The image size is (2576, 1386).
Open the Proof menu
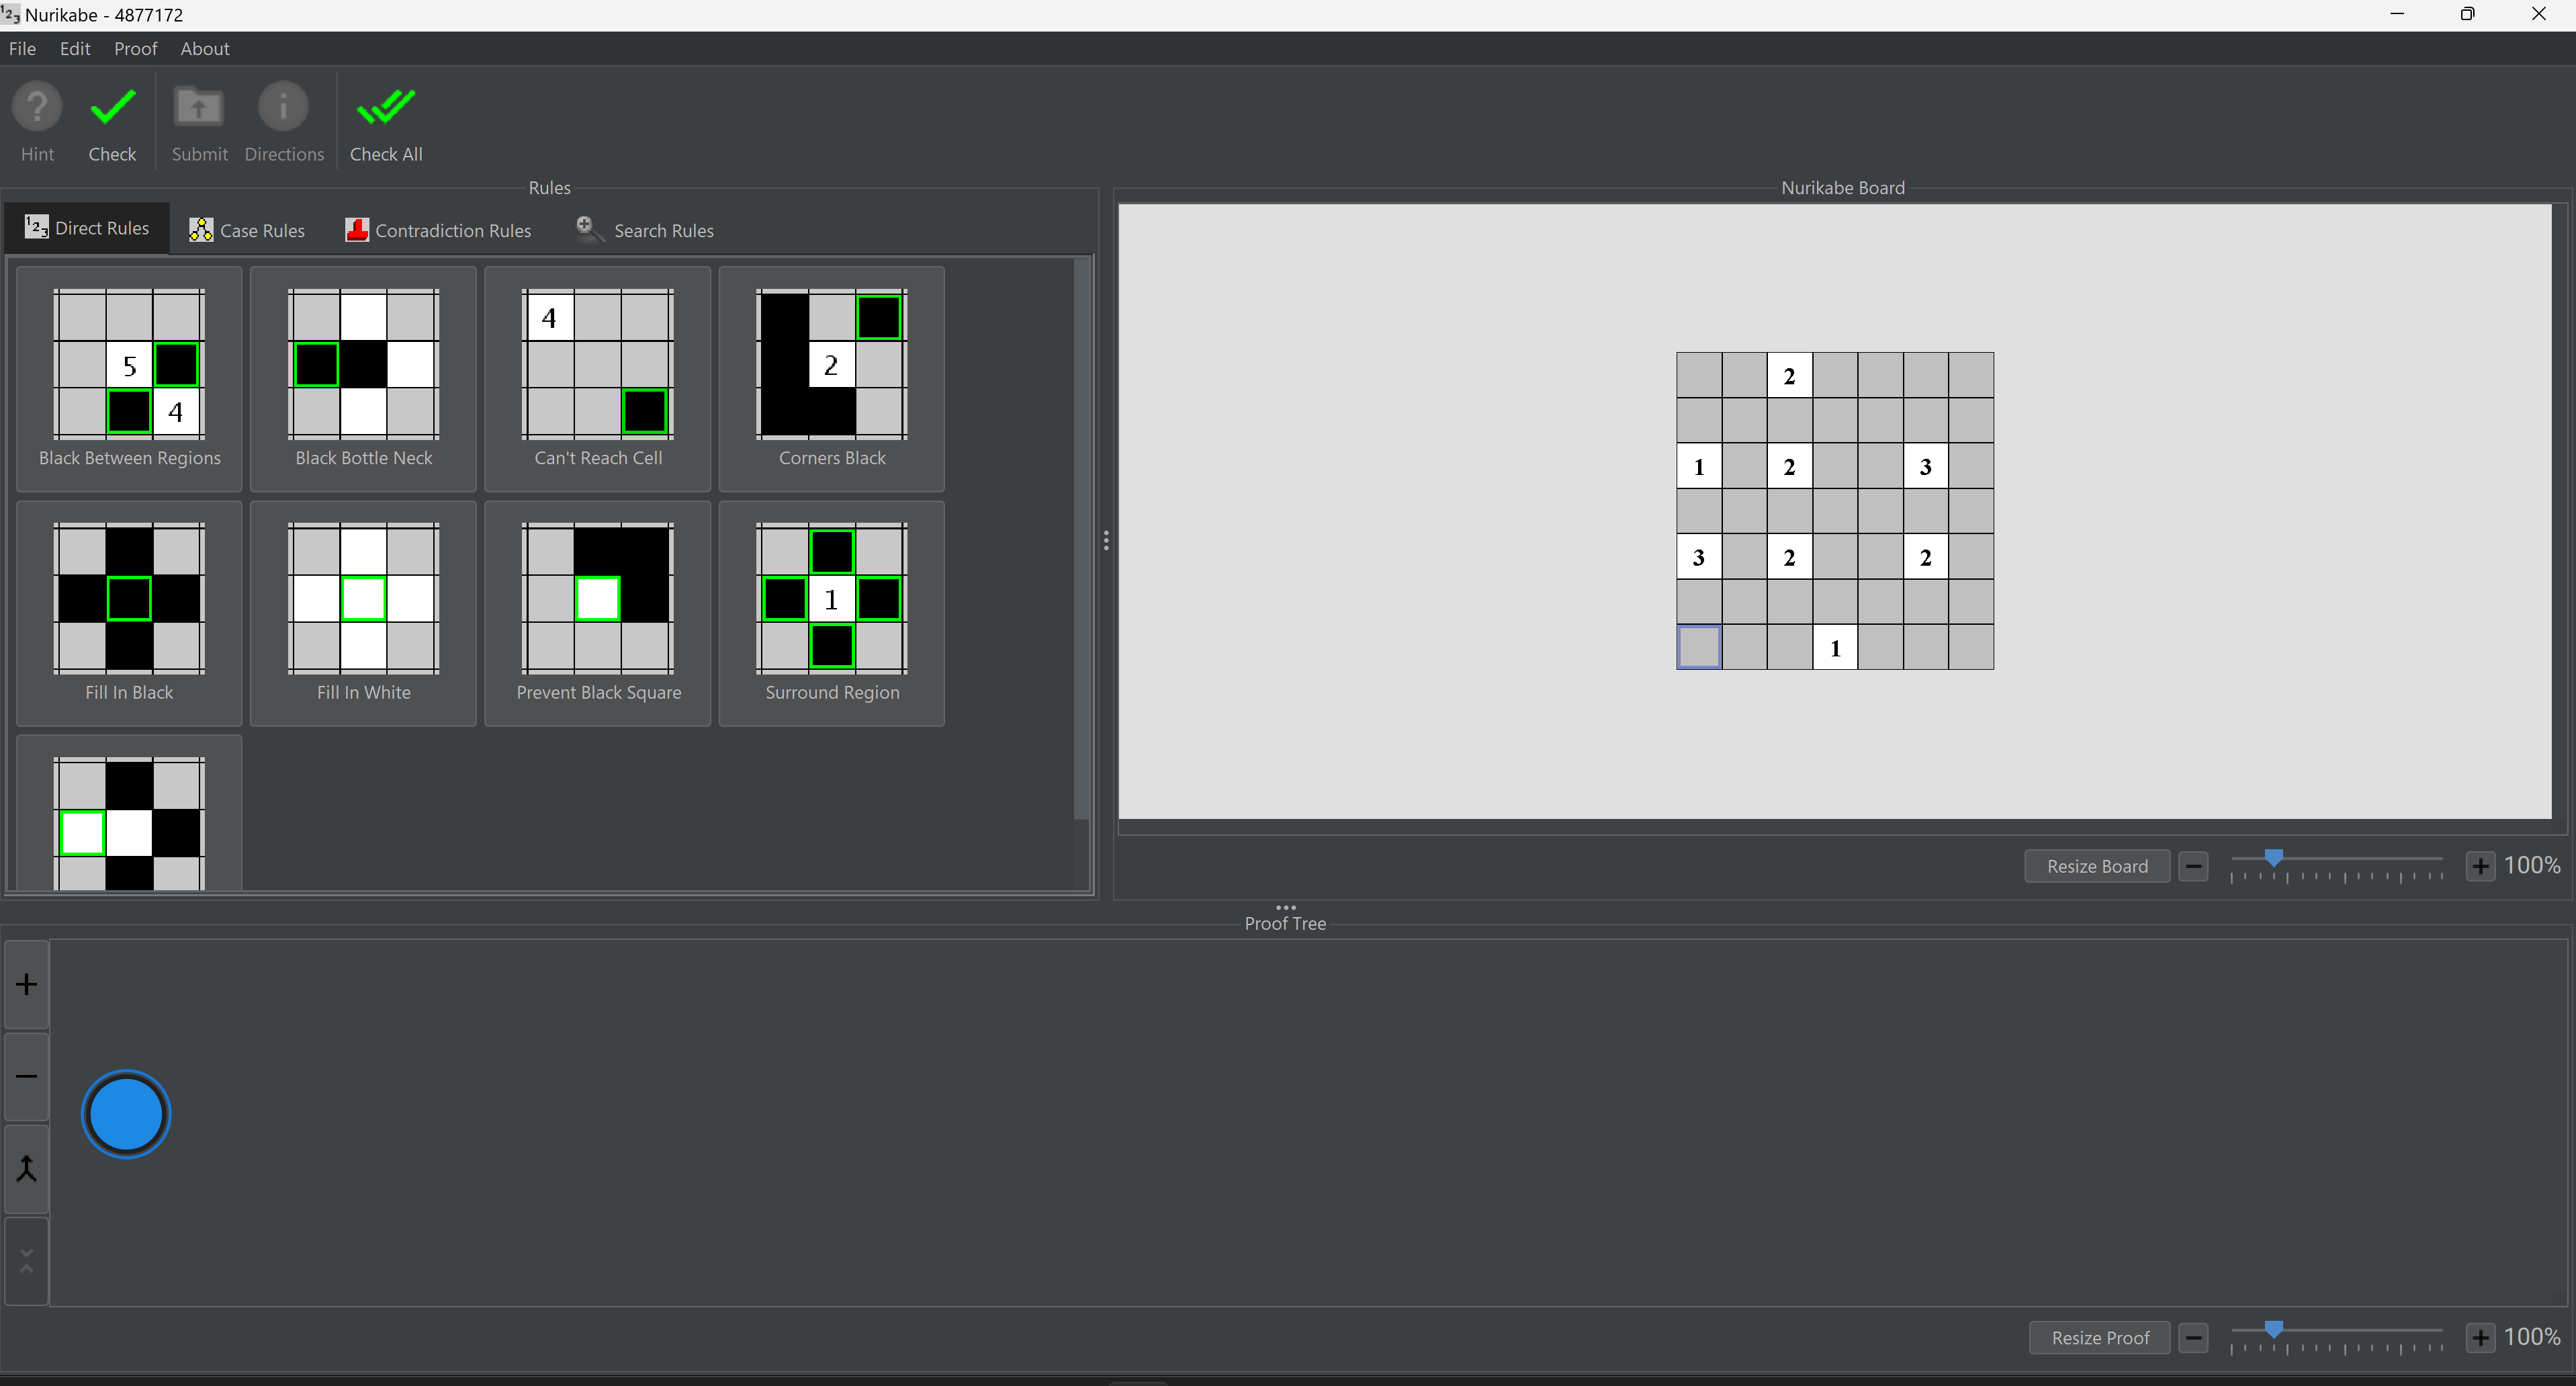pyautogui.click(x=135, y=48)
